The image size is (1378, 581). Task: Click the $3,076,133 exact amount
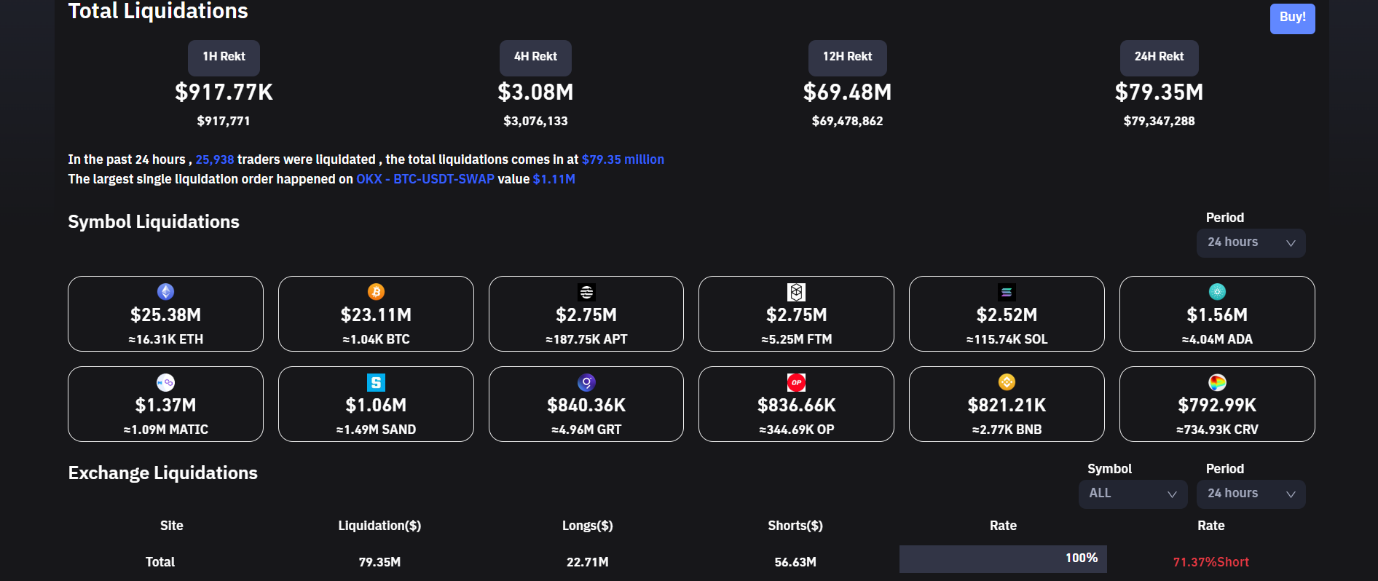[x=536, y=121]
